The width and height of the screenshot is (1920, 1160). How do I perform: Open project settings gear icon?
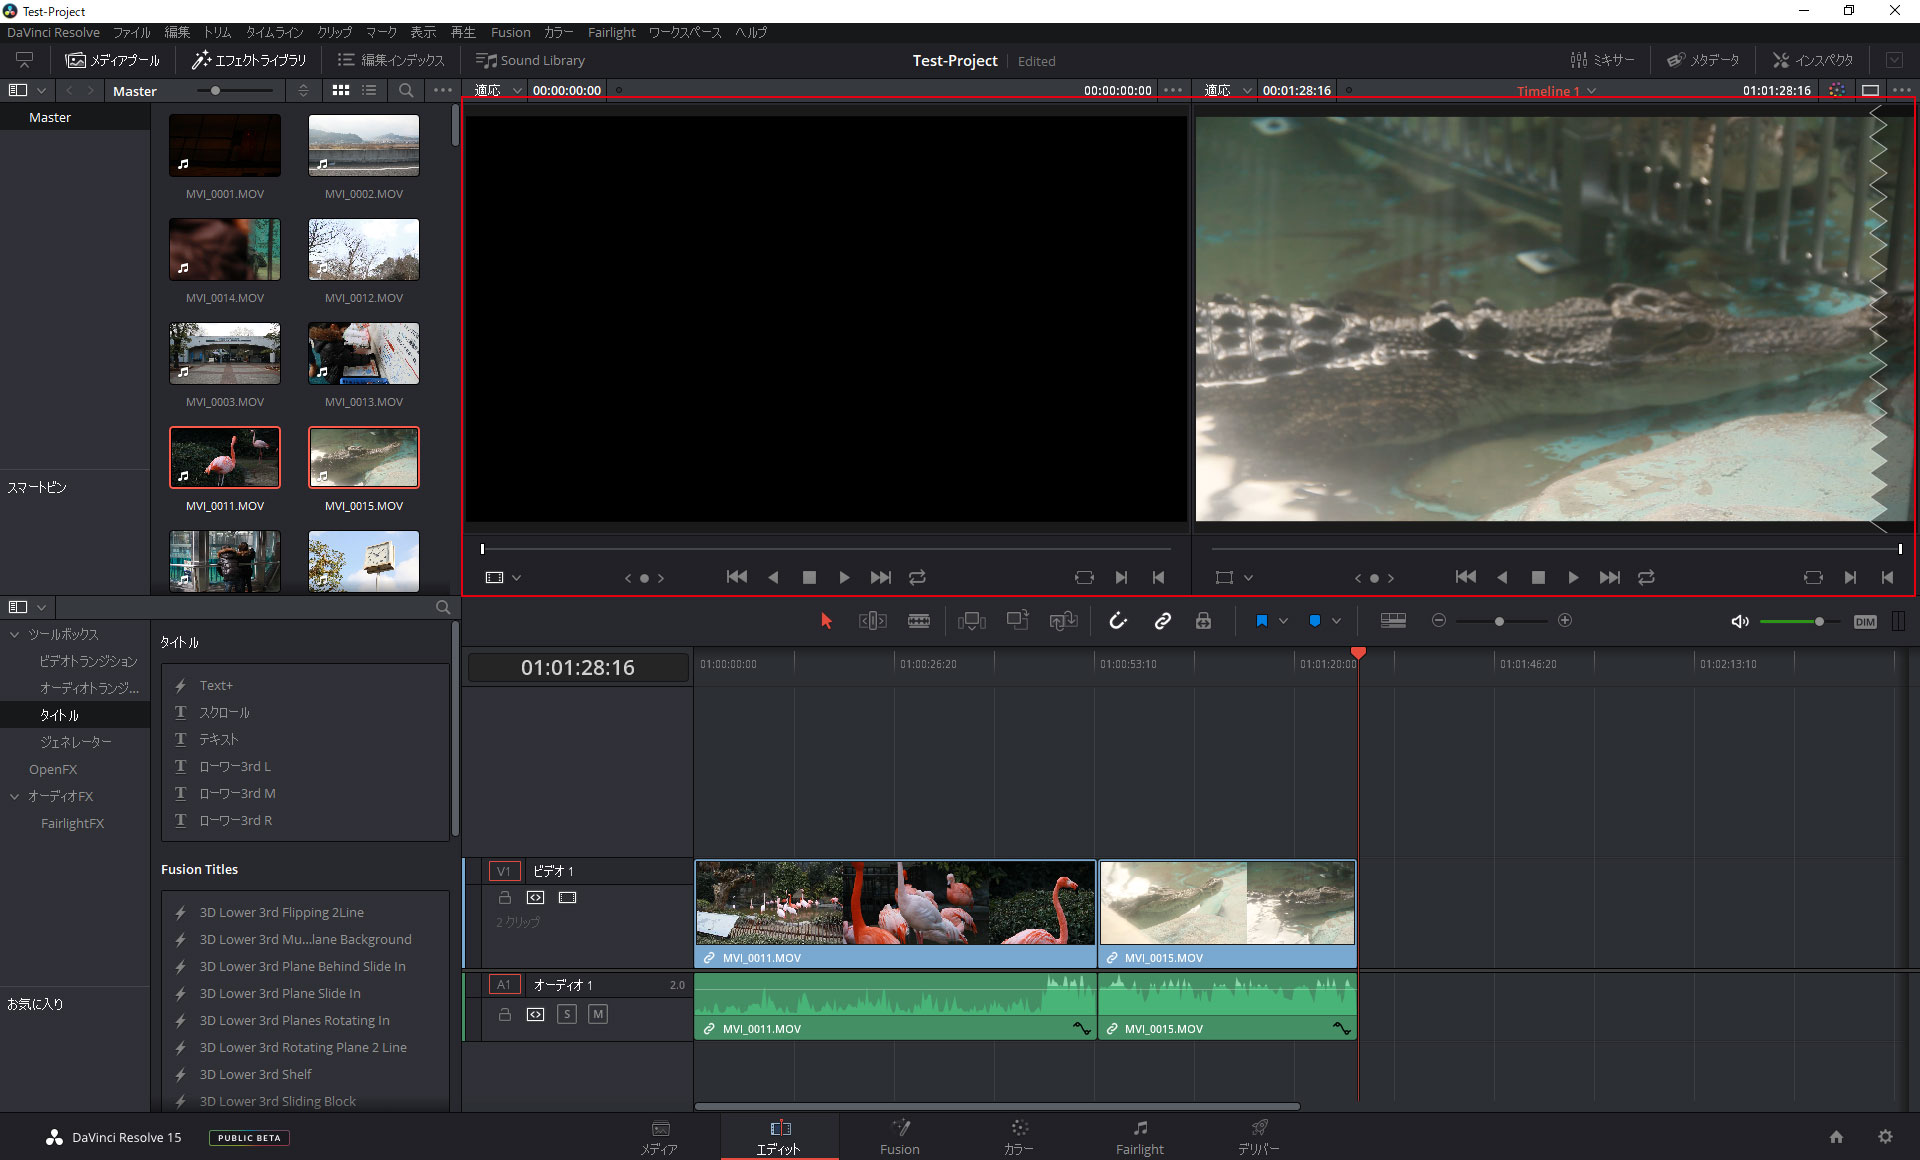pyautogui.click(x=1885, y=1137)
